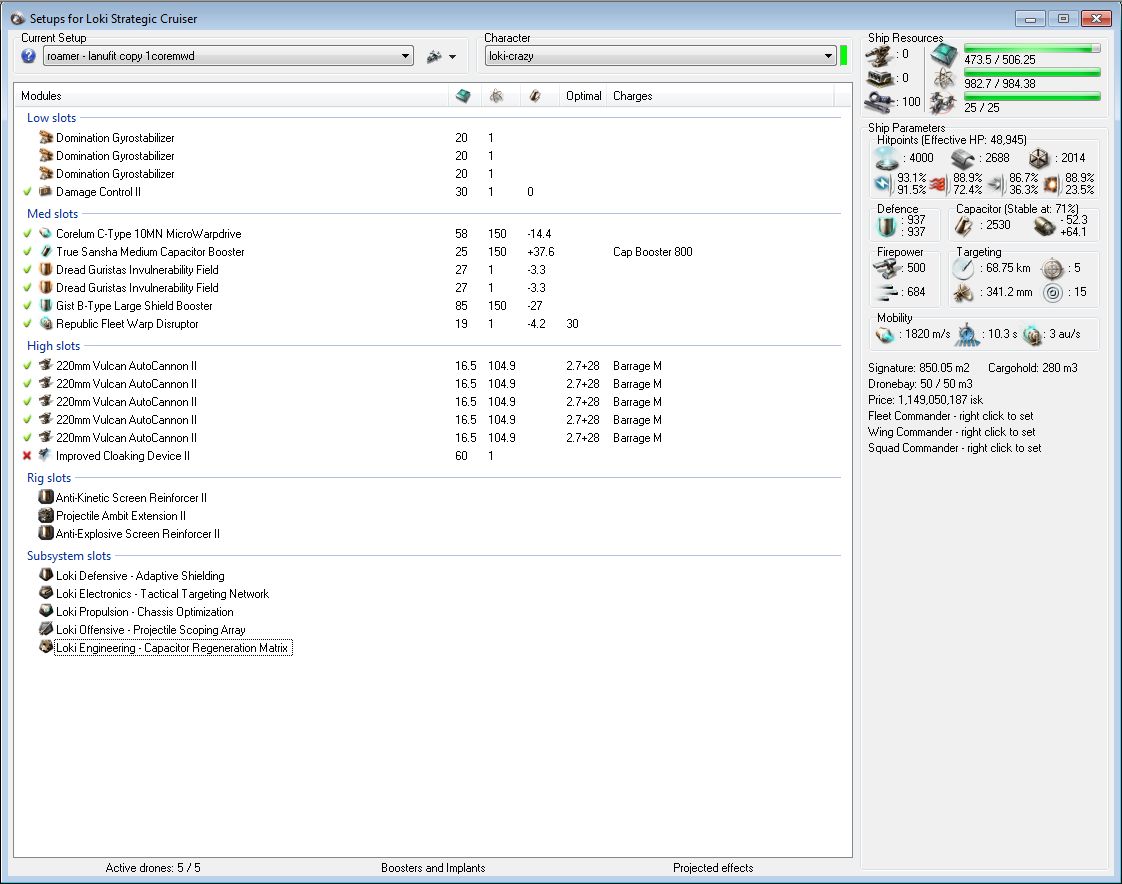Toggle True Sansha Medium Capacitor Booster state
The width and height of the screenshot is (1122, 884).
point(27,251)
